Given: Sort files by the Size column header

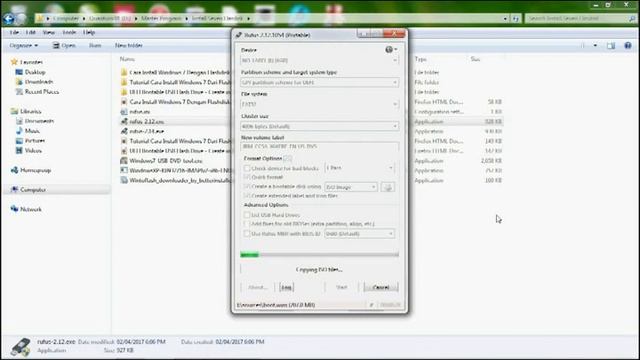Looking at the screenshot, I should [x=475, y=59].
